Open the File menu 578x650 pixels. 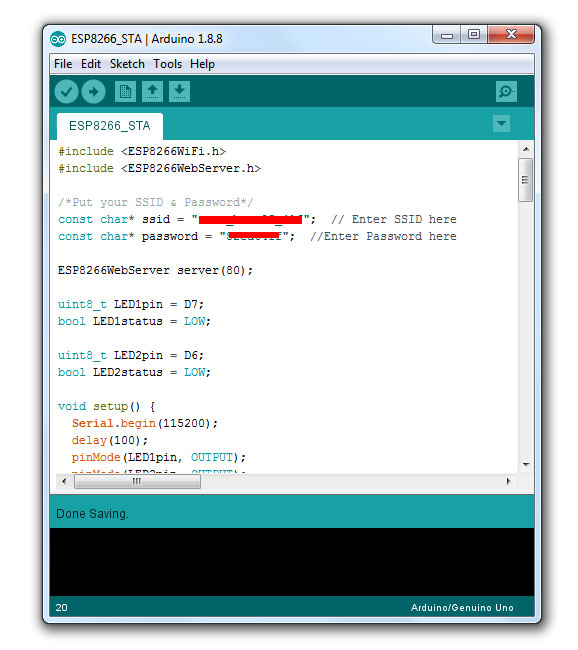click(63, 64)
